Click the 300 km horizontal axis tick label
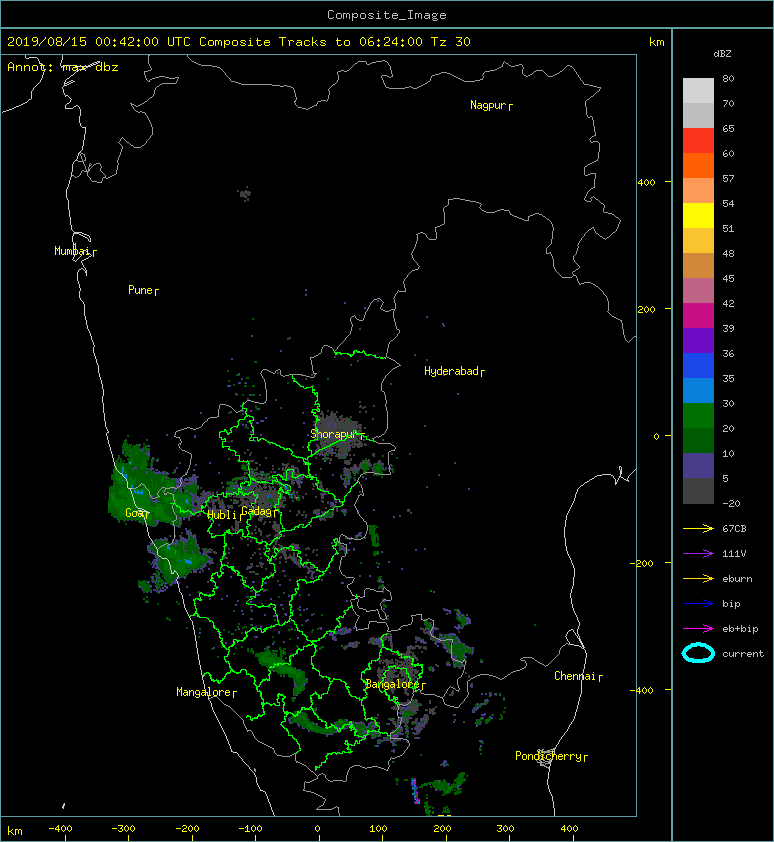The image size is (774, 842). click(505, 829)
